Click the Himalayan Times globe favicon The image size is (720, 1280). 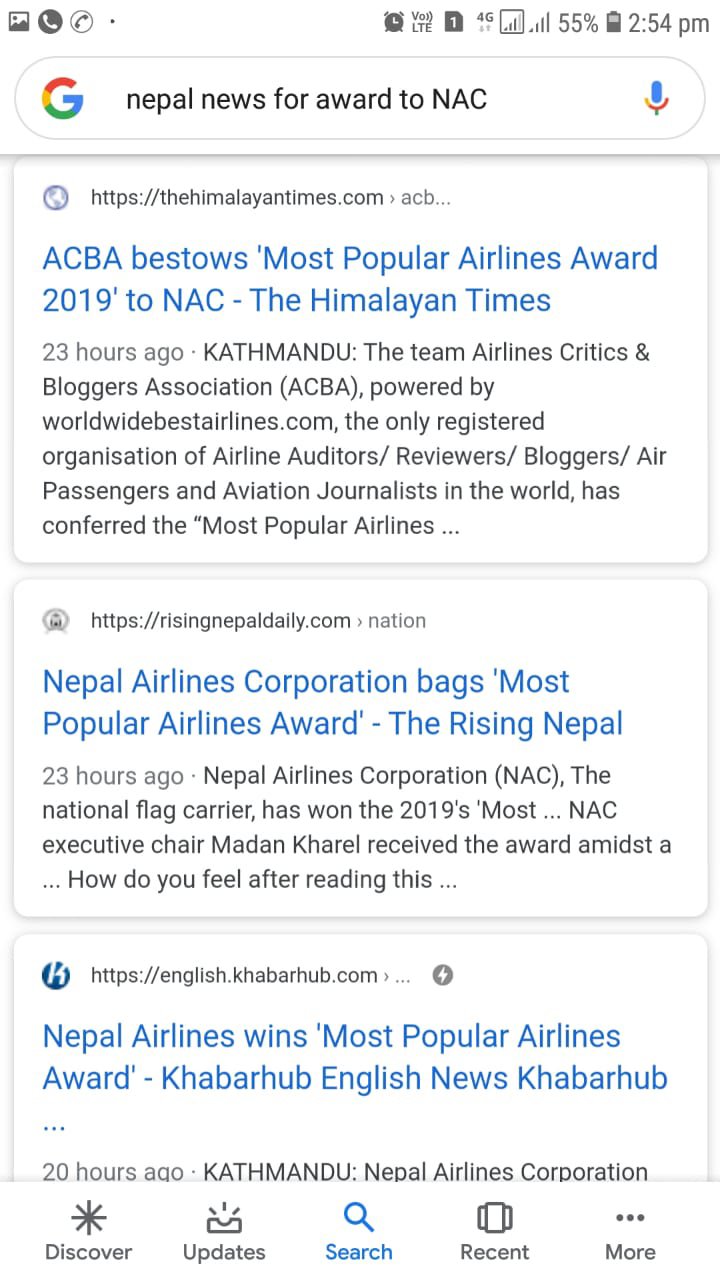click(x=56, y=197)
